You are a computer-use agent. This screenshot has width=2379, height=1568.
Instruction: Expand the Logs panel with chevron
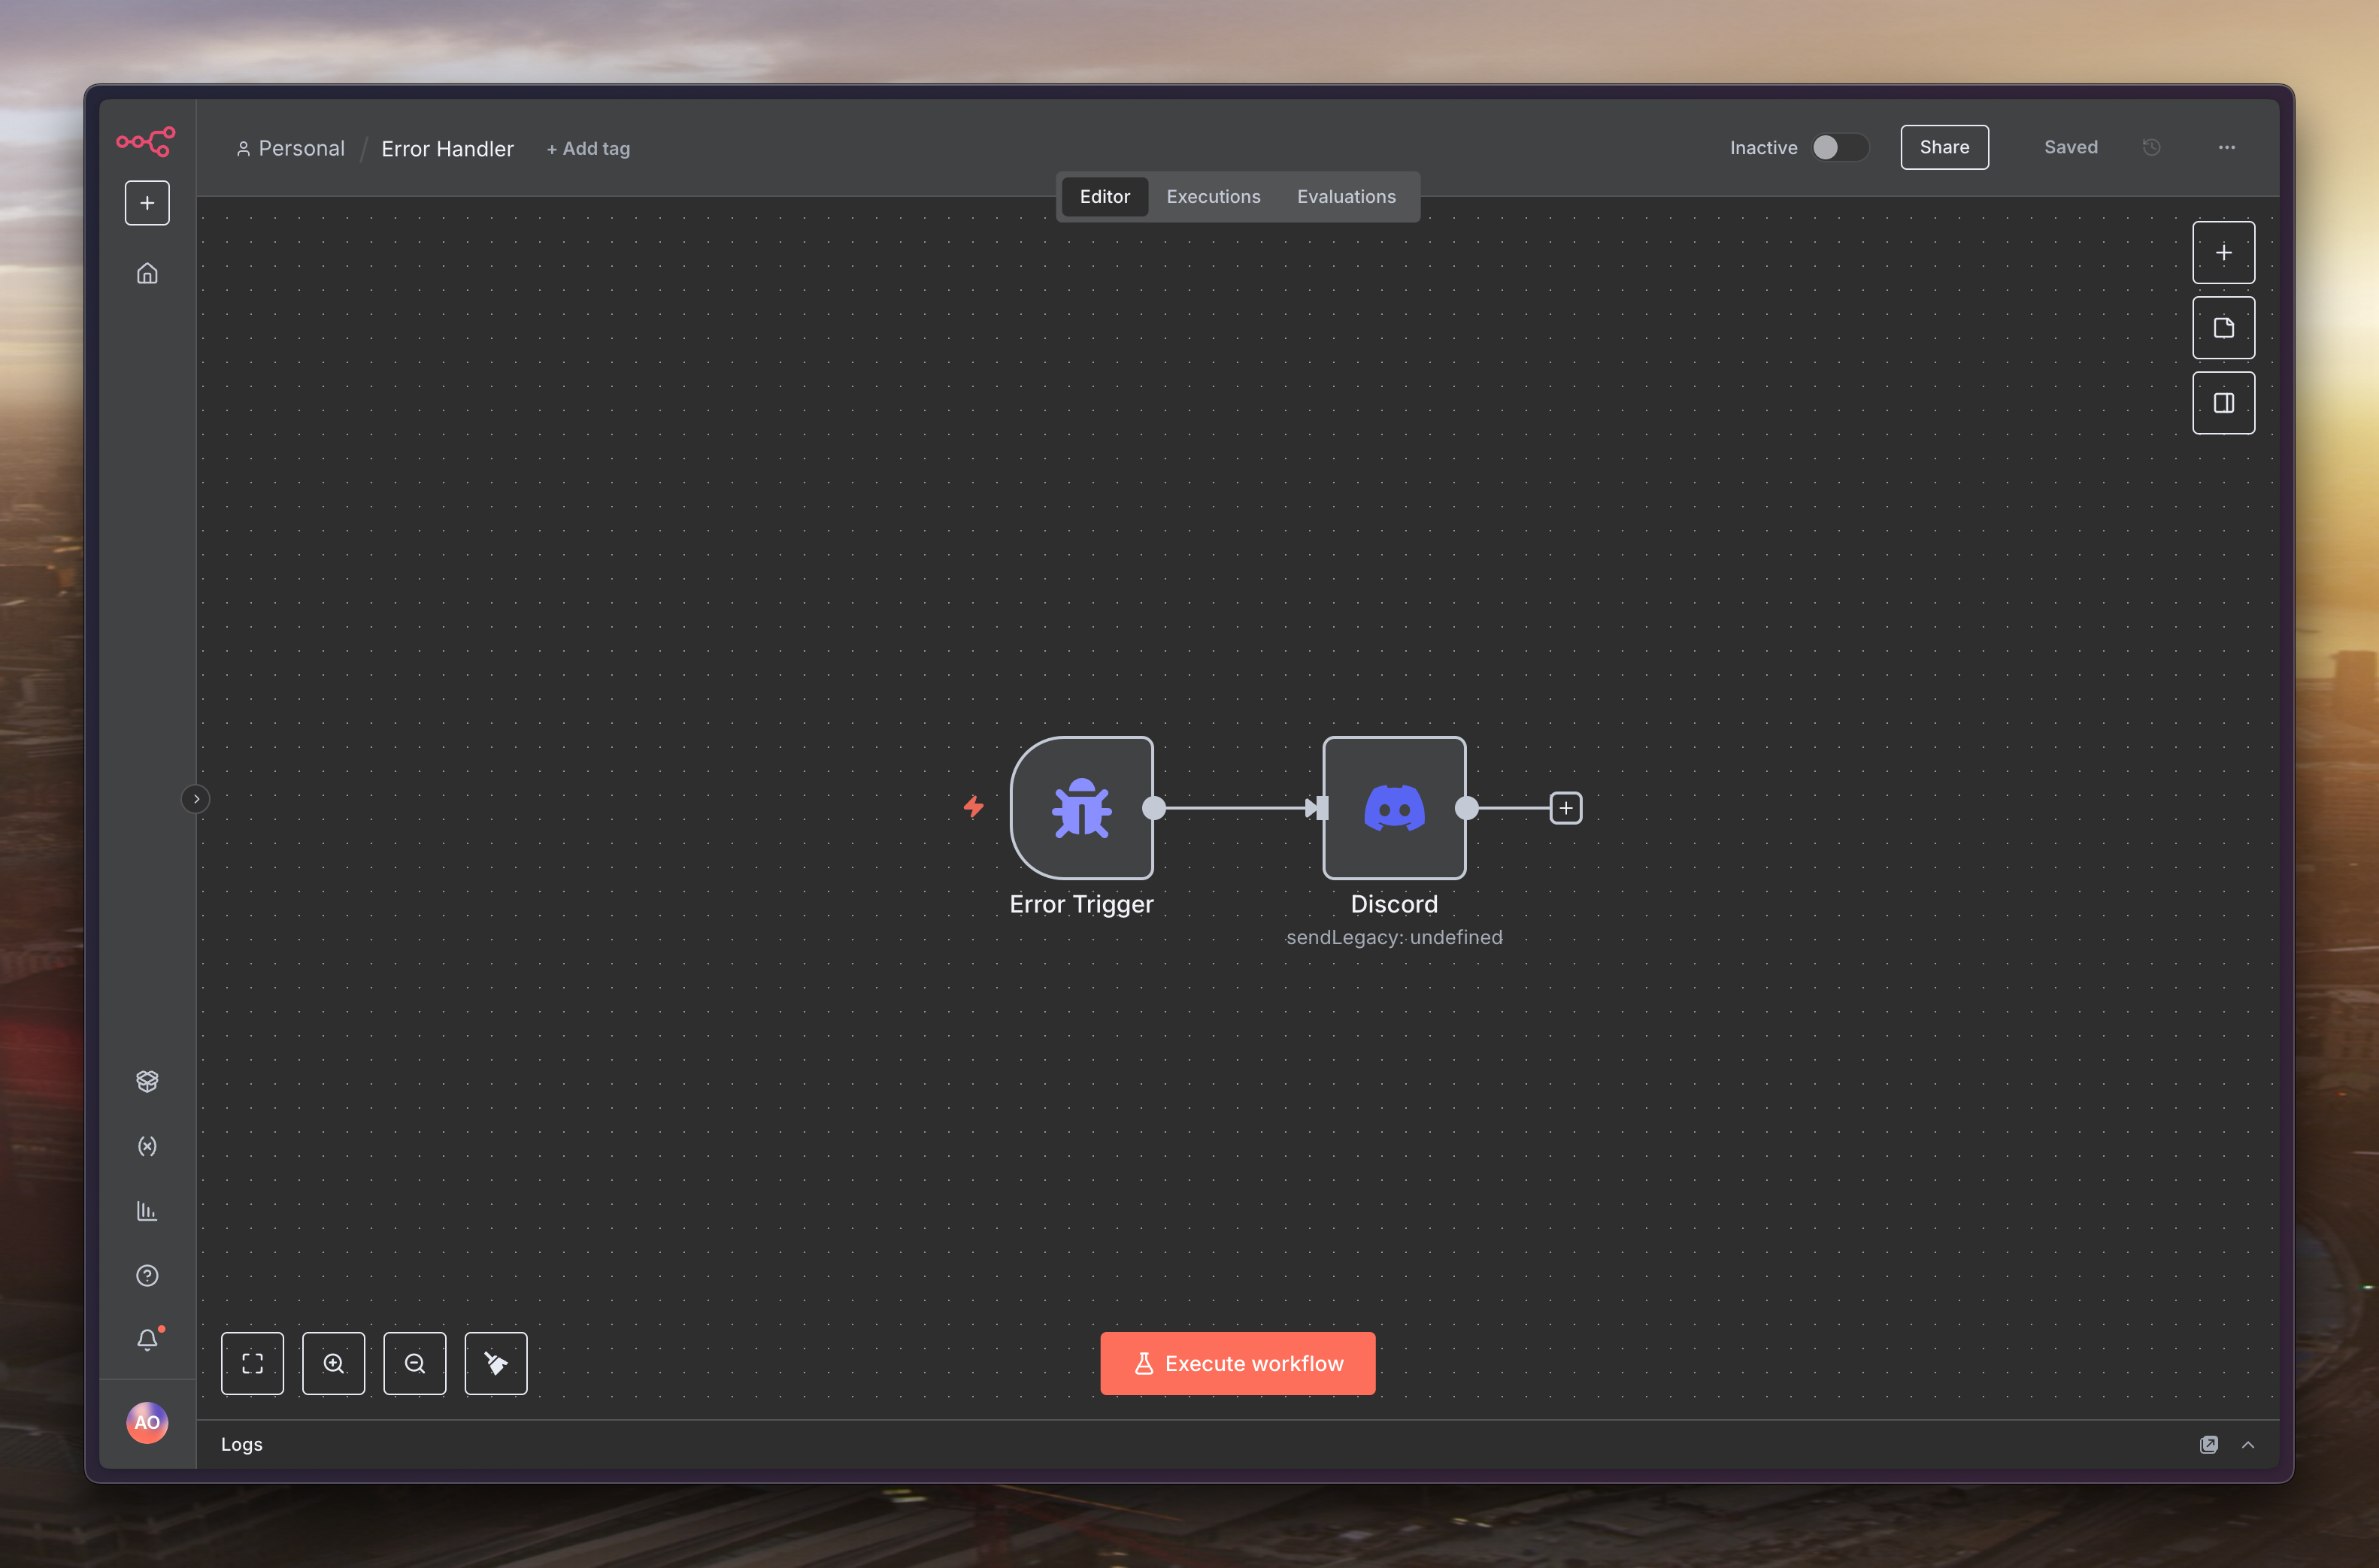point(2247,1444)
